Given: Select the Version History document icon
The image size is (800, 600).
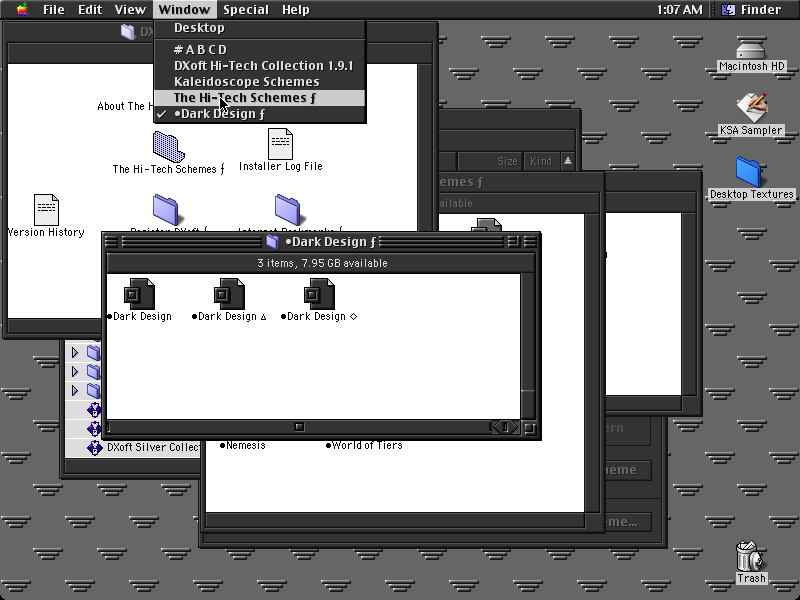Looking at the screenshot, I should [x=46, y=210].
